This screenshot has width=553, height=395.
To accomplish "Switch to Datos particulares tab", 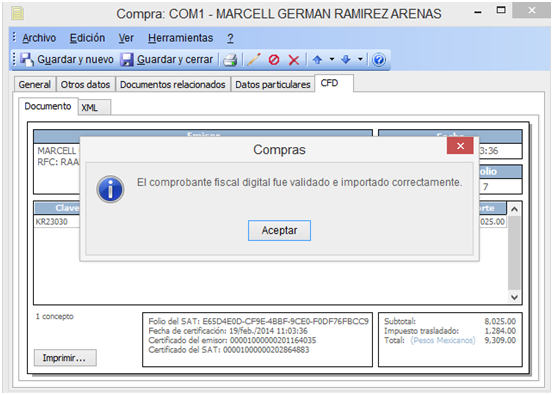I will [x=273, y=85].
